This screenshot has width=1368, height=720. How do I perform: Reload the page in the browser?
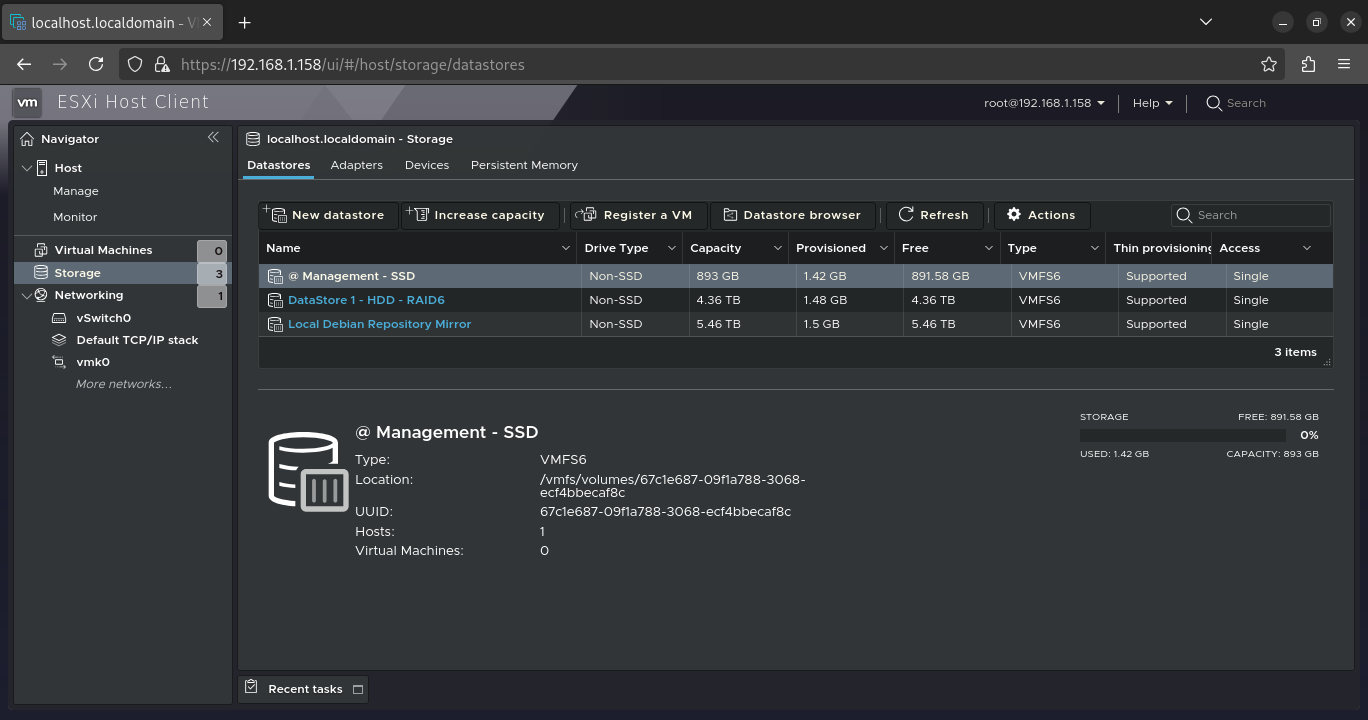[96, 64]
